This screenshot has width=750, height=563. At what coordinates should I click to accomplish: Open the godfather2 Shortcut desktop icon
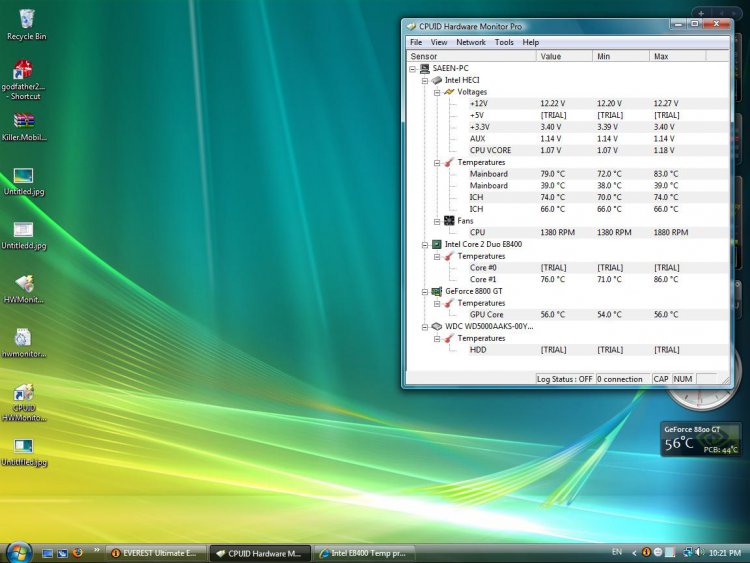click(23, 79)
